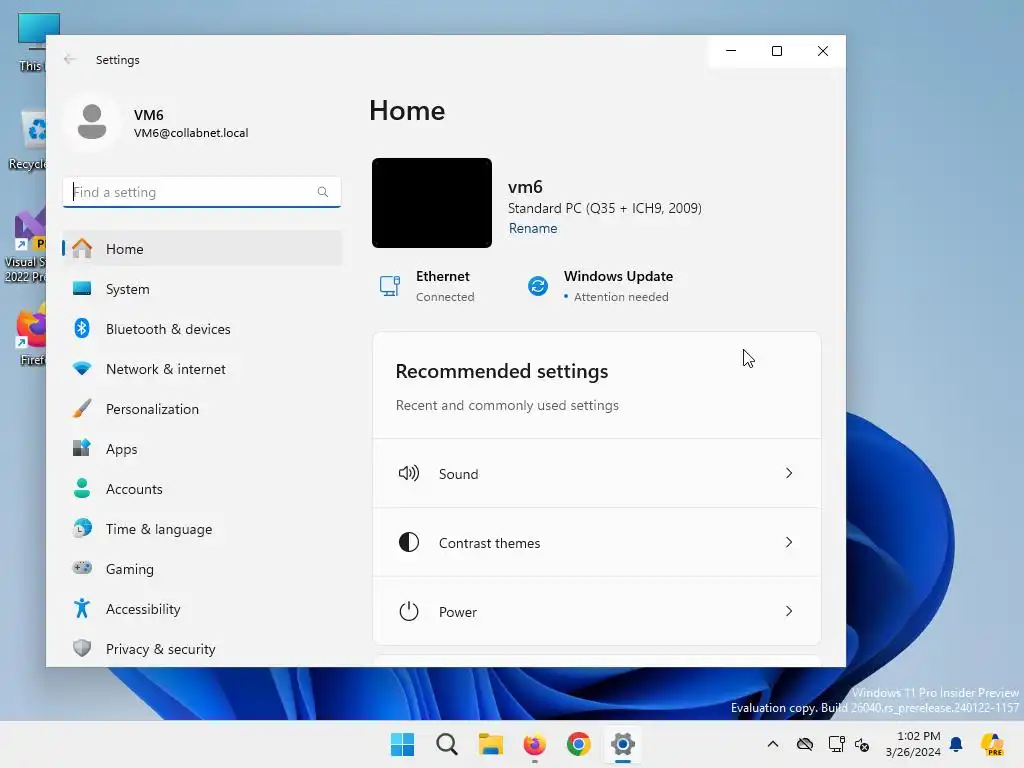Click the Bluetooth icon in sidebar
This screenshot has width=1024, height=768.
point(82,328)
